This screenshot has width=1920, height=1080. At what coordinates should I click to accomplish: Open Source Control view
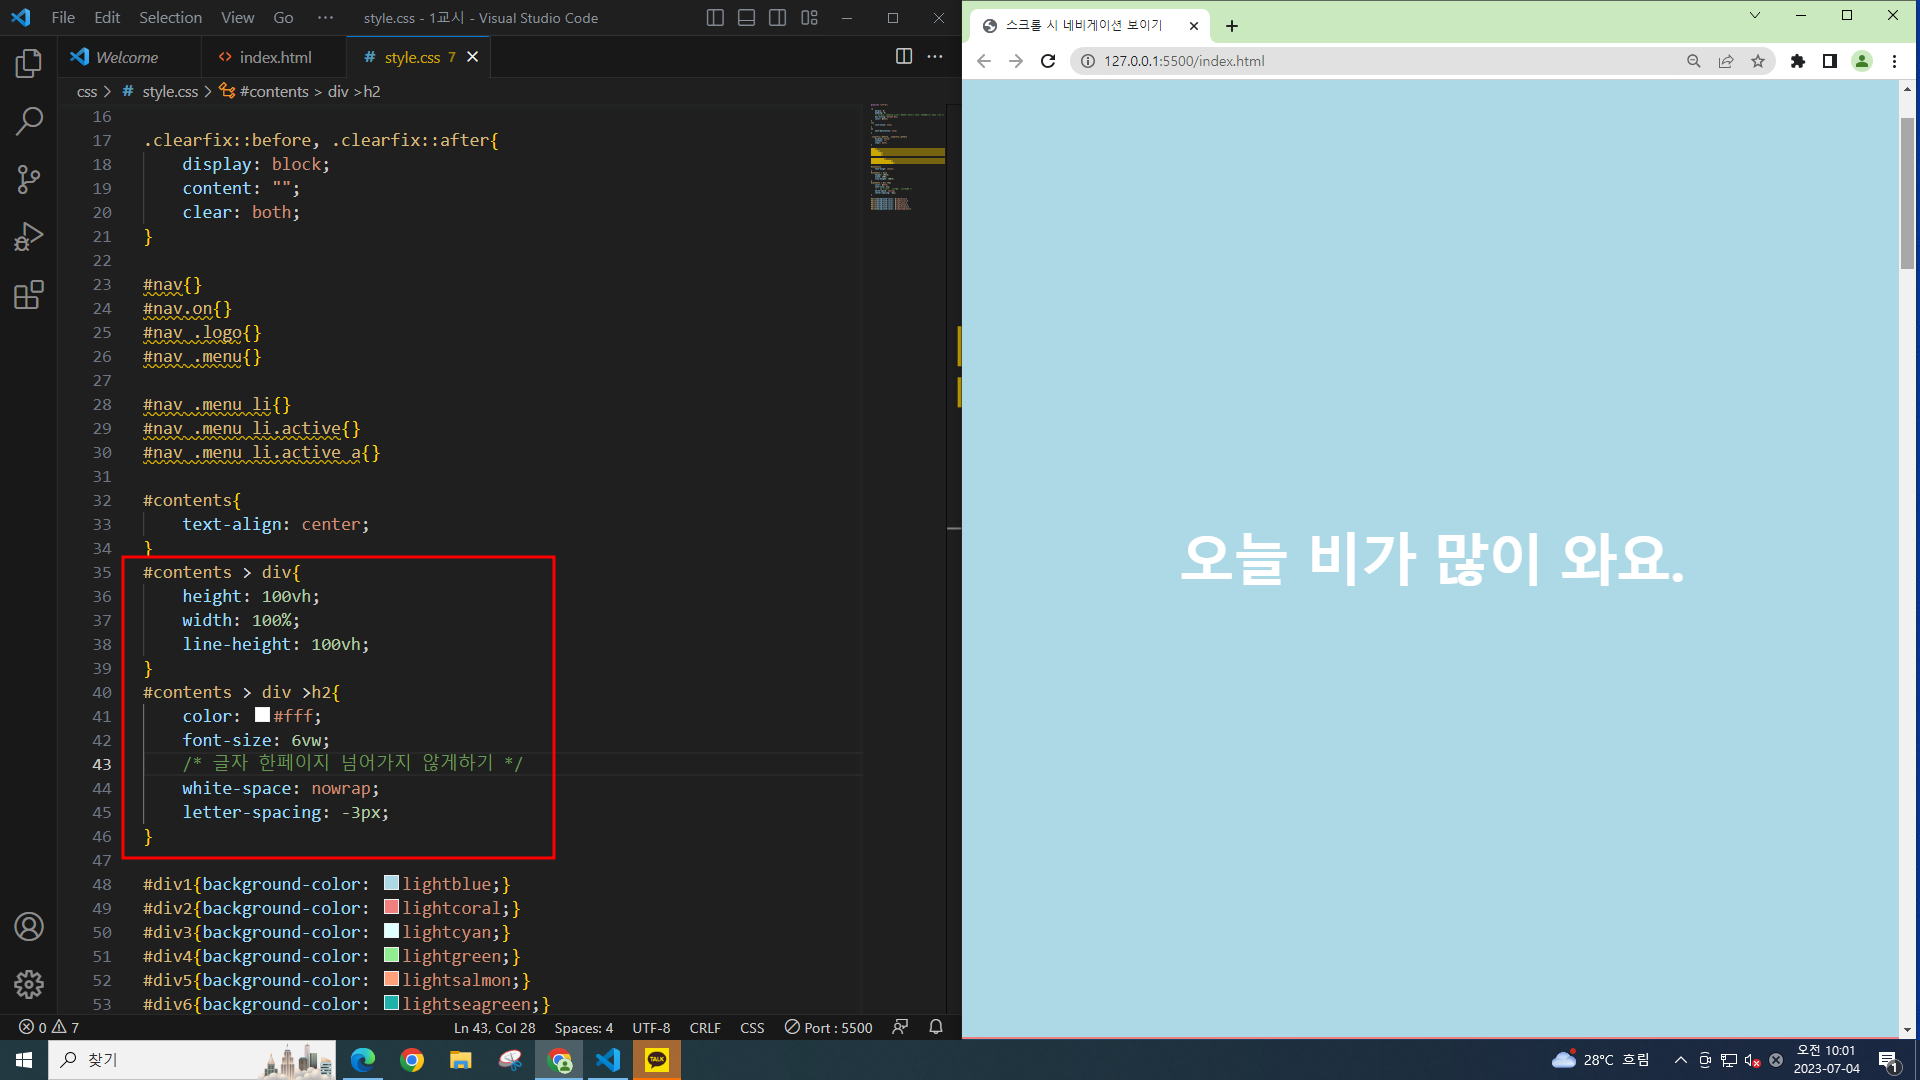coord(29,179)
